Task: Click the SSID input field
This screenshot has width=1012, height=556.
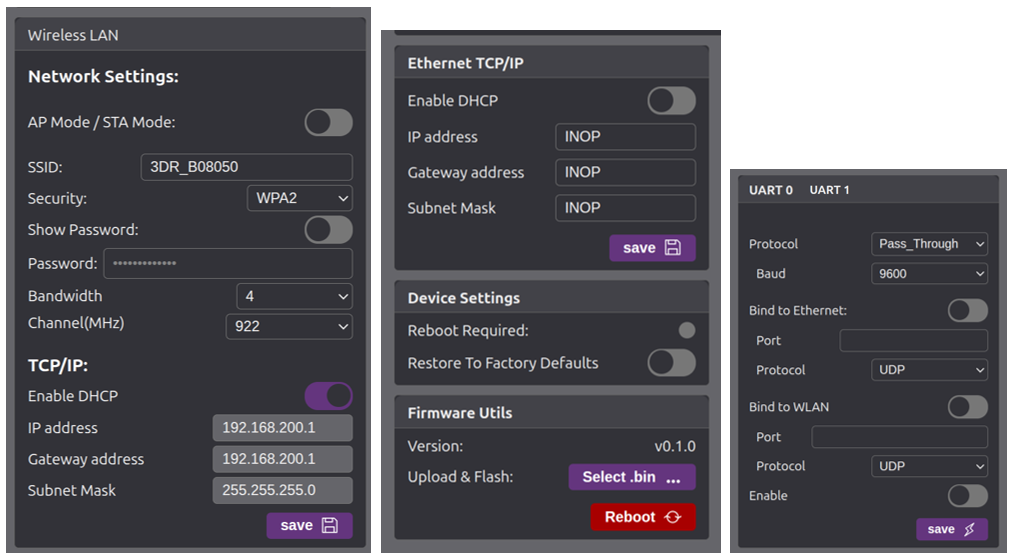Action: click(246, 167)
